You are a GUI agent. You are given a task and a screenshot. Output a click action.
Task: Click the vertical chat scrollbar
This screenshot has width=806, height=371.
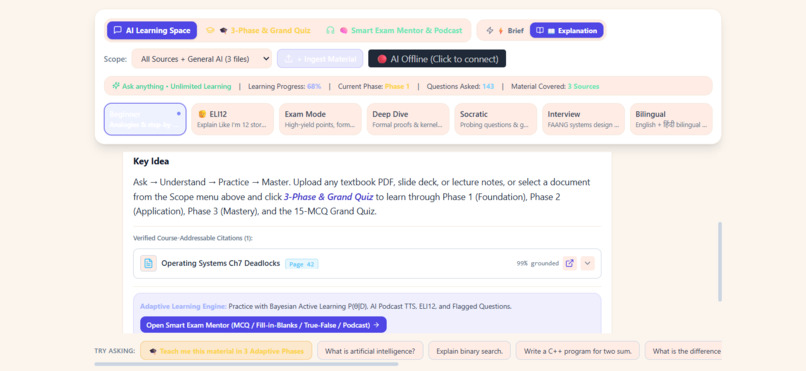point(720,262)
